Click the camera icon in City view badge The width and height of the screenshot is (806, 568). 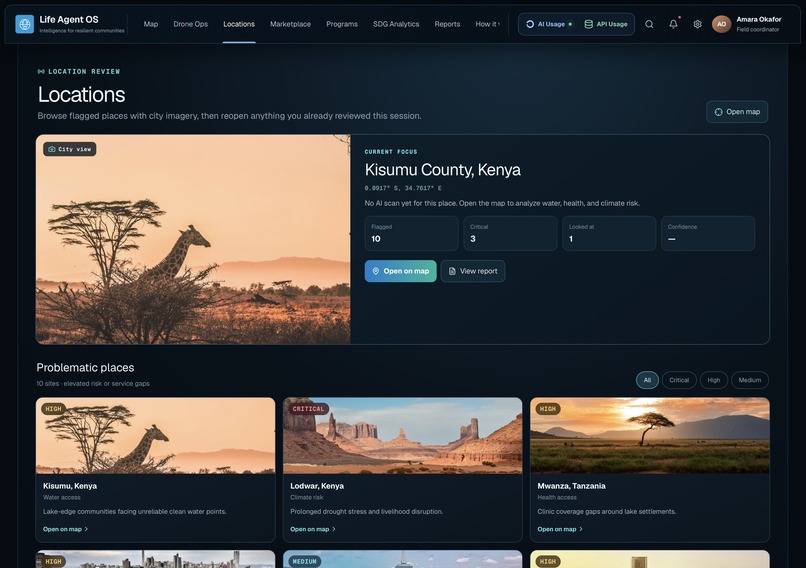click(x=51, y=149)
